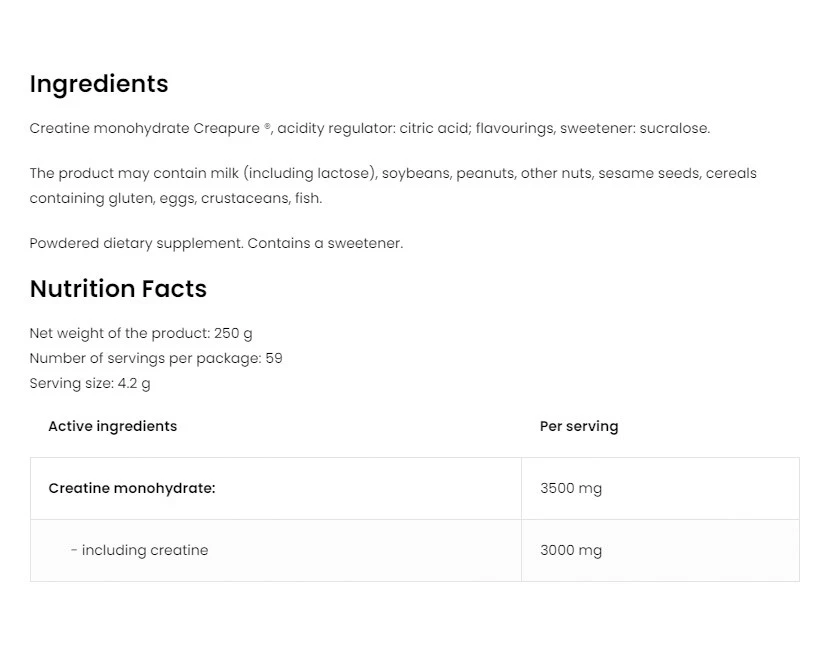Click the allergen warning paragraph
This screenshot has height=664, width=828.
[x=392, y=185]
